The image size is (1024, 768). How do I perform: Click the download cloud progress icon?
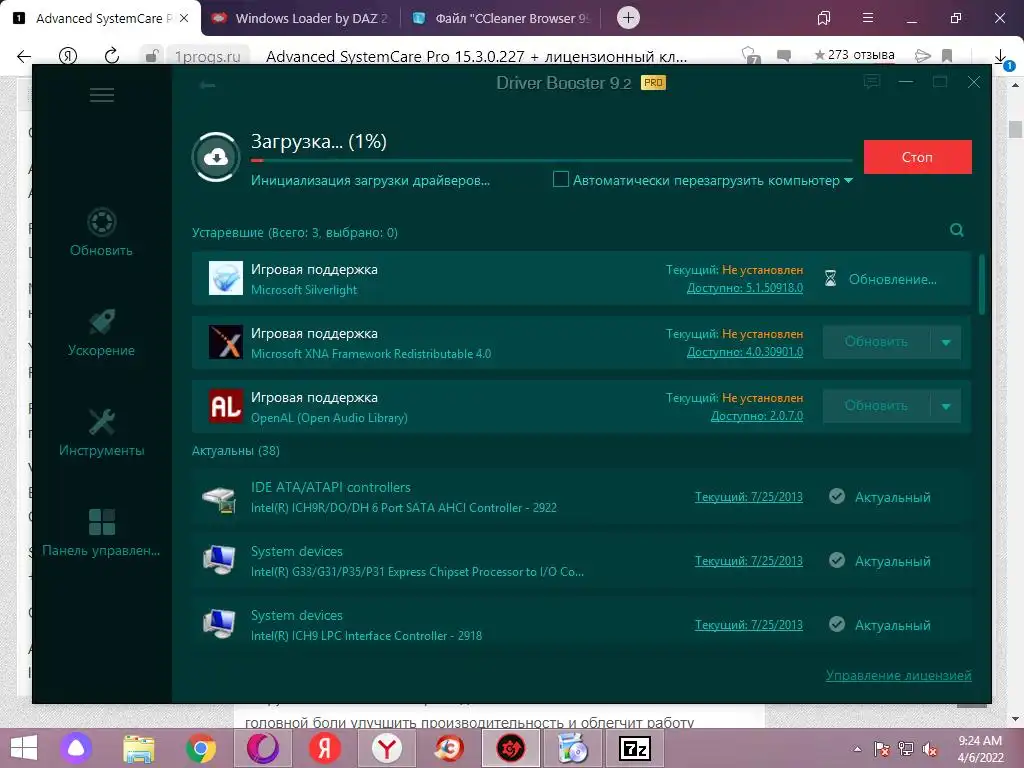pyautogui.click(x=216, y=157)
